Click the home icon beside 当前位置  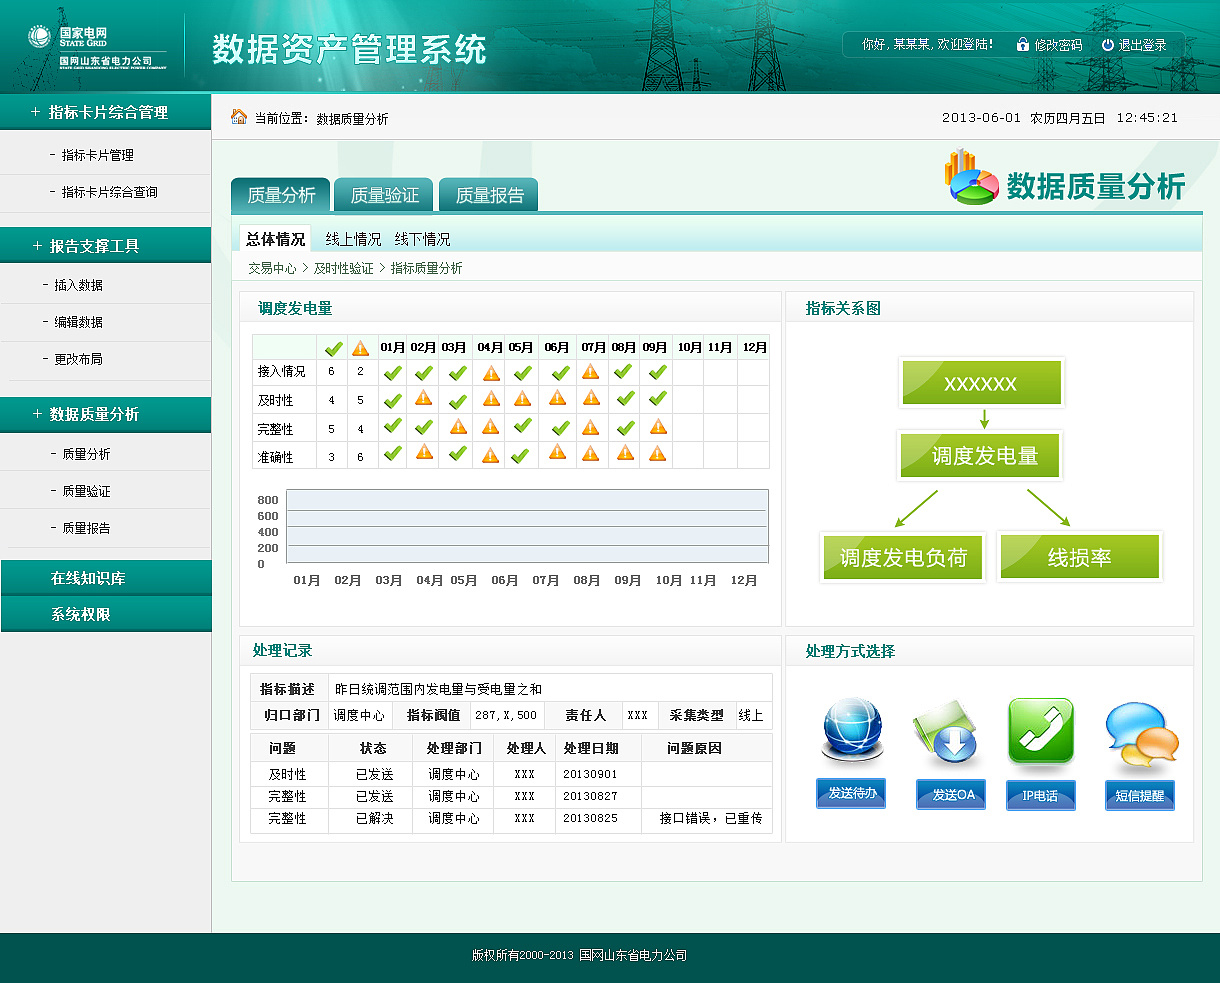238,116
